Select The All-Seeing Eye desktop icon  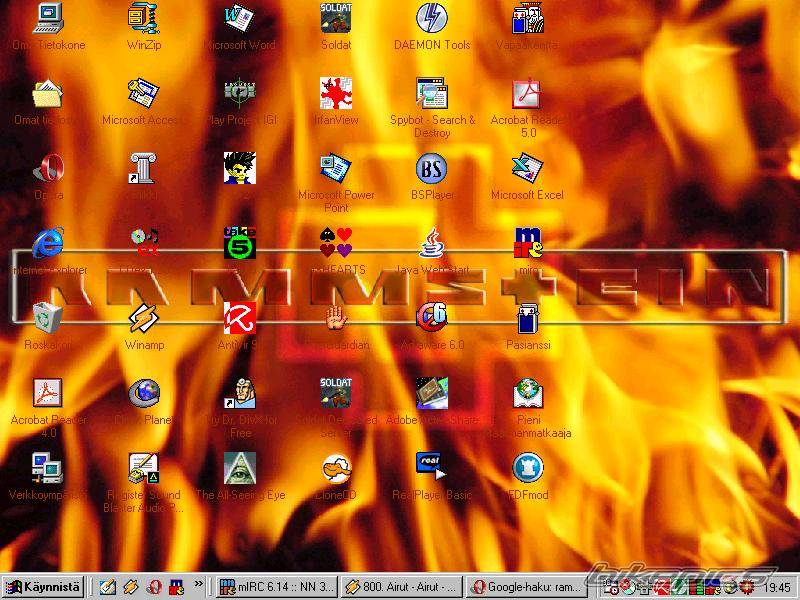tap(240, 468)
